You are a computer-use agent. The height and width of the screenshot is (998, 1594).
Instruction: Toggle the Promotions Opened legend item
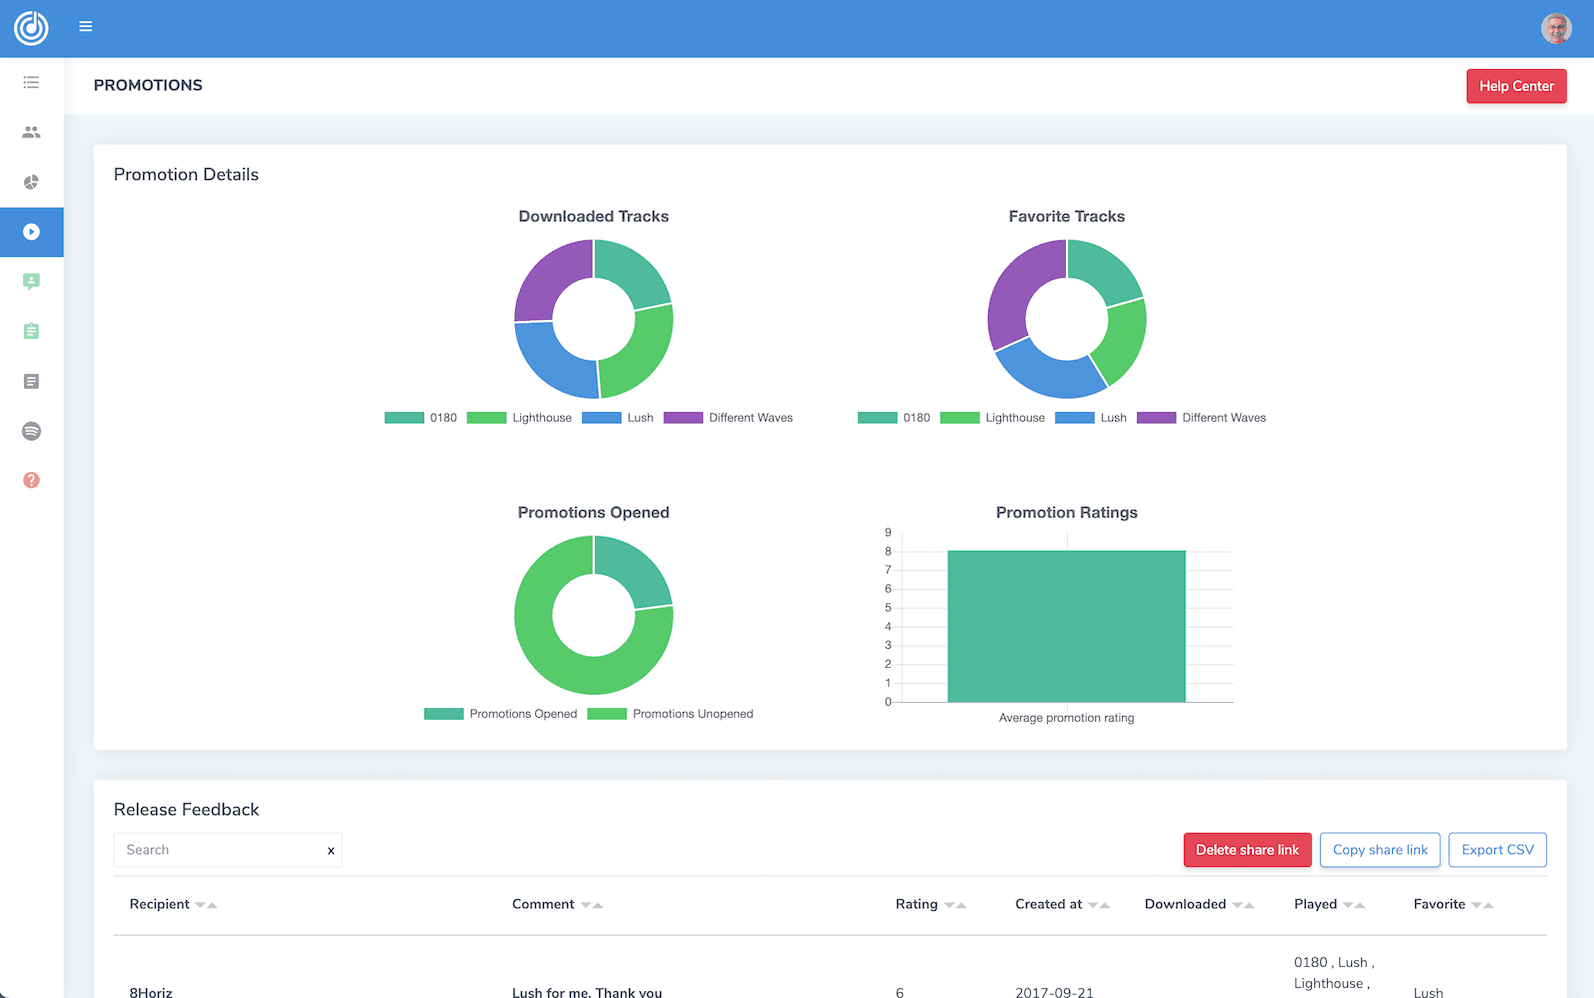pos(500,714)
